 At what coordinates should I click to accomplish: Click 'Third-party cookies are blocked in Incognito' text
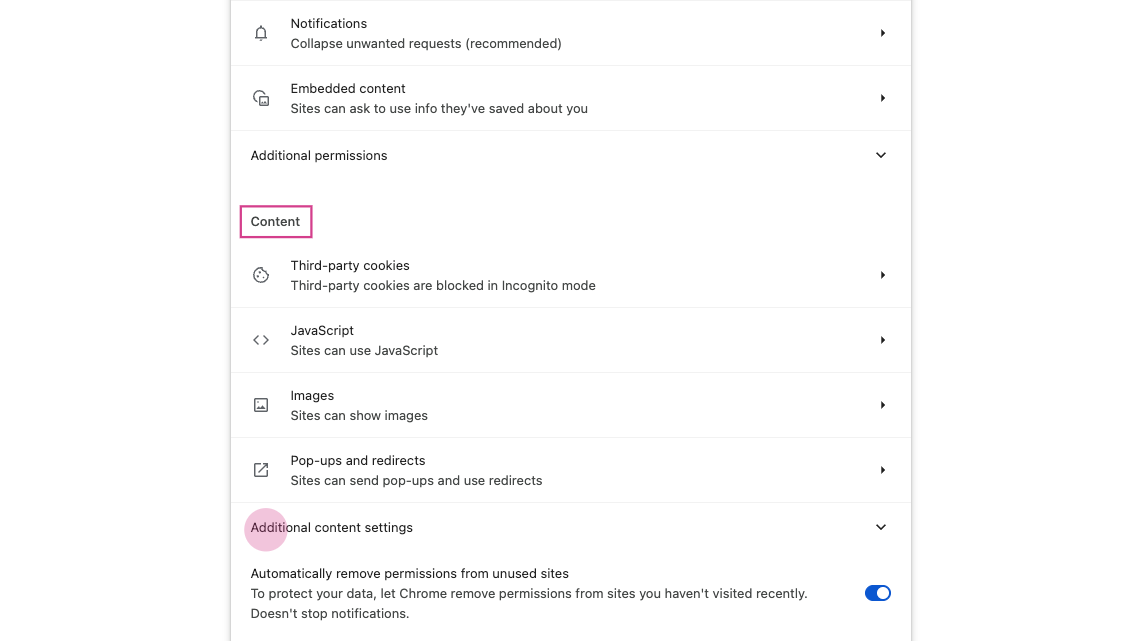coord(443,286)
